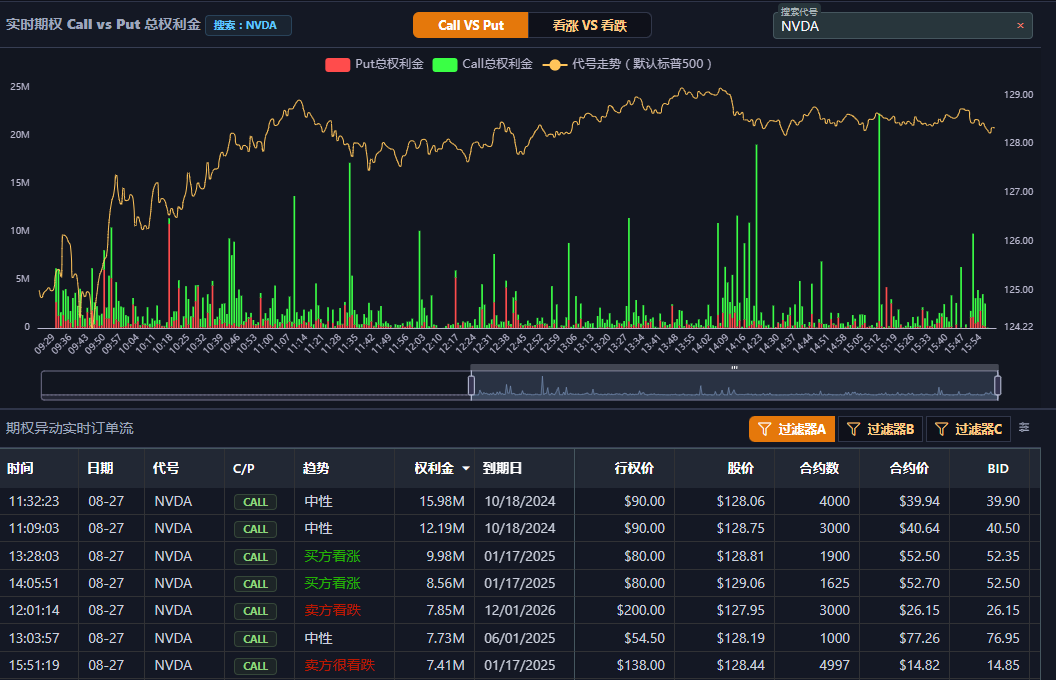Viewport: 1056px width, 680px height.
Task: Select the 7.41M premium cell
Action: [x=445, y=665]
